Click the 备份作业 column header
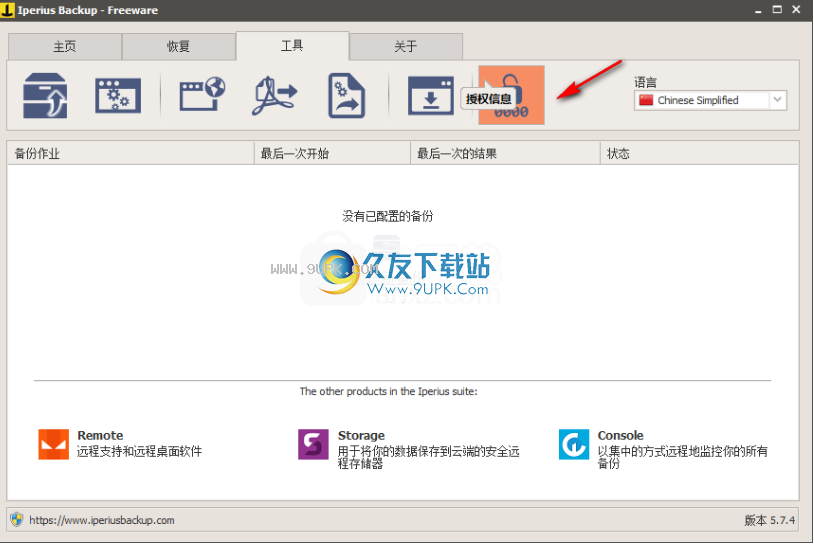The width and height of the screenshot is (814, 544). point(130,153)
